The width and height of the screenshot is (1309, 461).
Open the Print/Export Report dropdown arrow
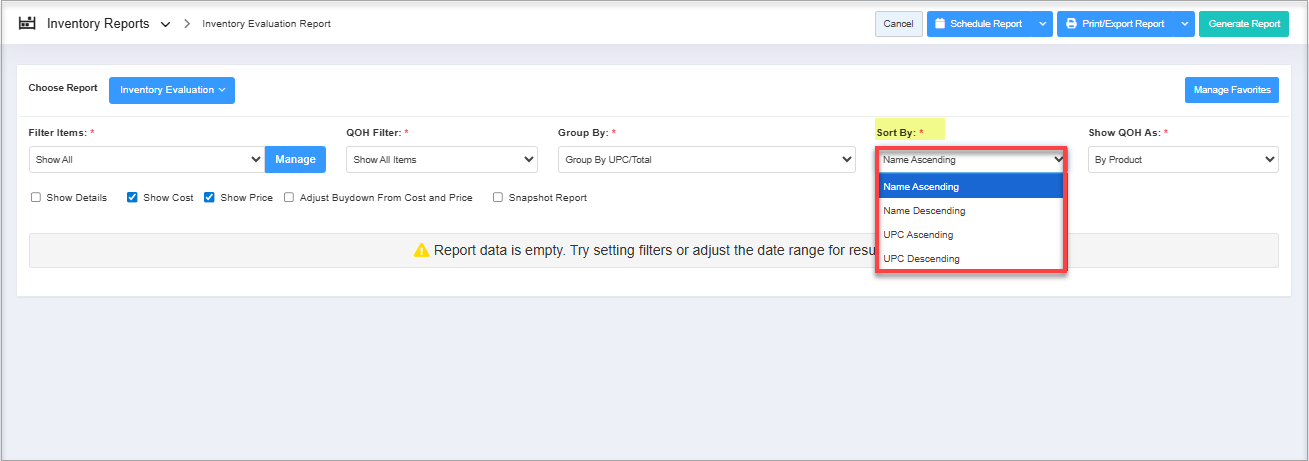[1184, 24]
